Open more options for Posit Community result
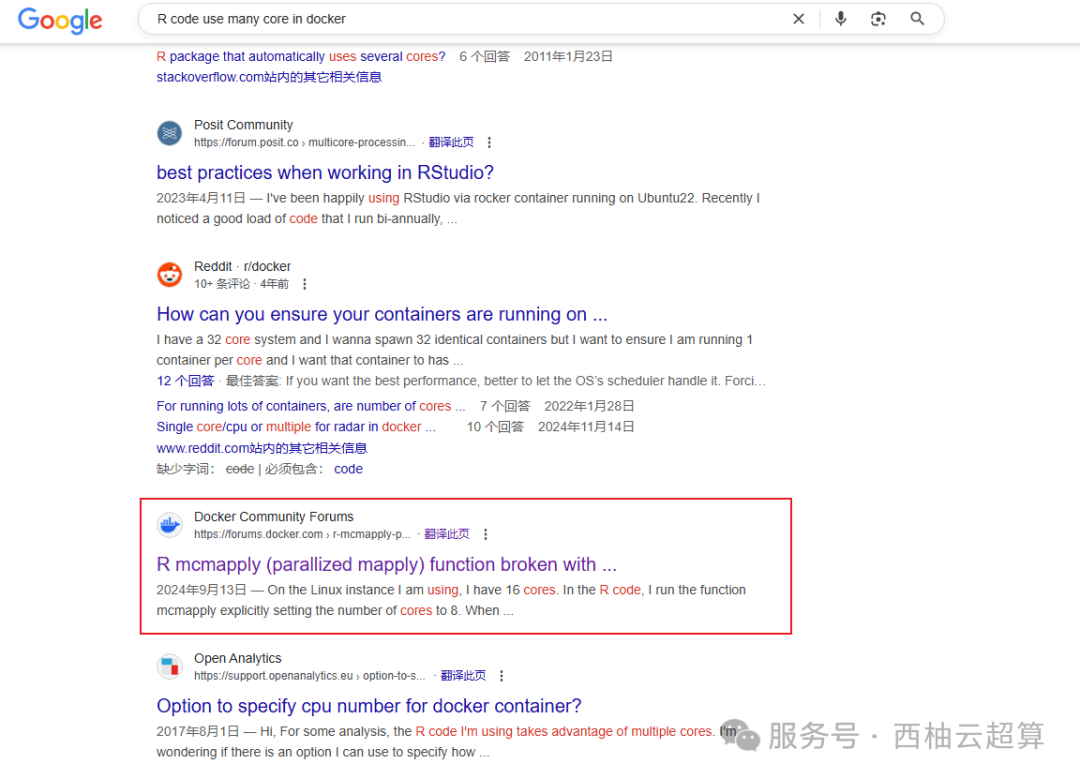Screen dimensions: 1080x779 pyautogui.click(x=489, y=143)
